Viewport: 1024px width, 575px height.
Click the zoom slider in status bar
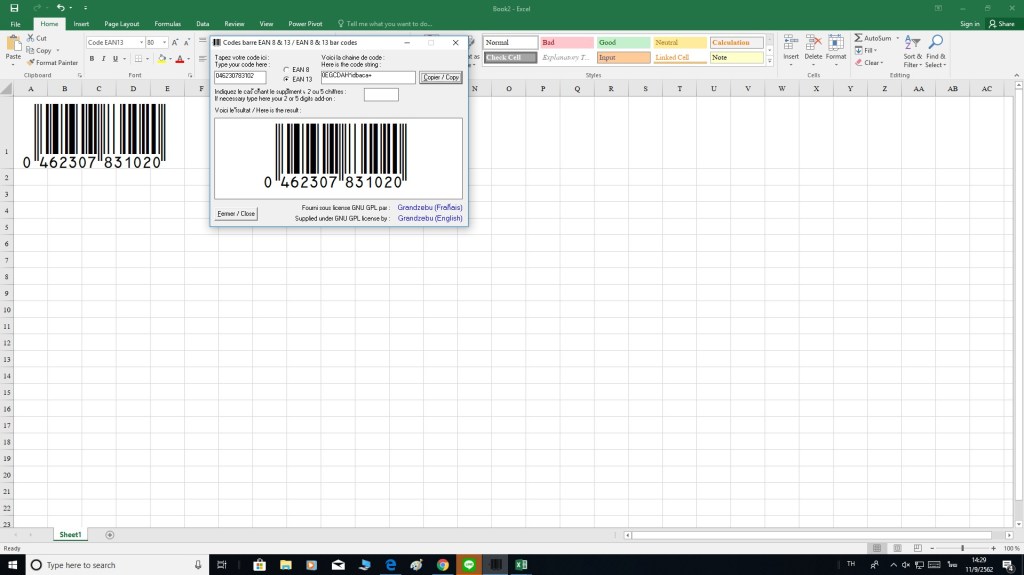962,548
